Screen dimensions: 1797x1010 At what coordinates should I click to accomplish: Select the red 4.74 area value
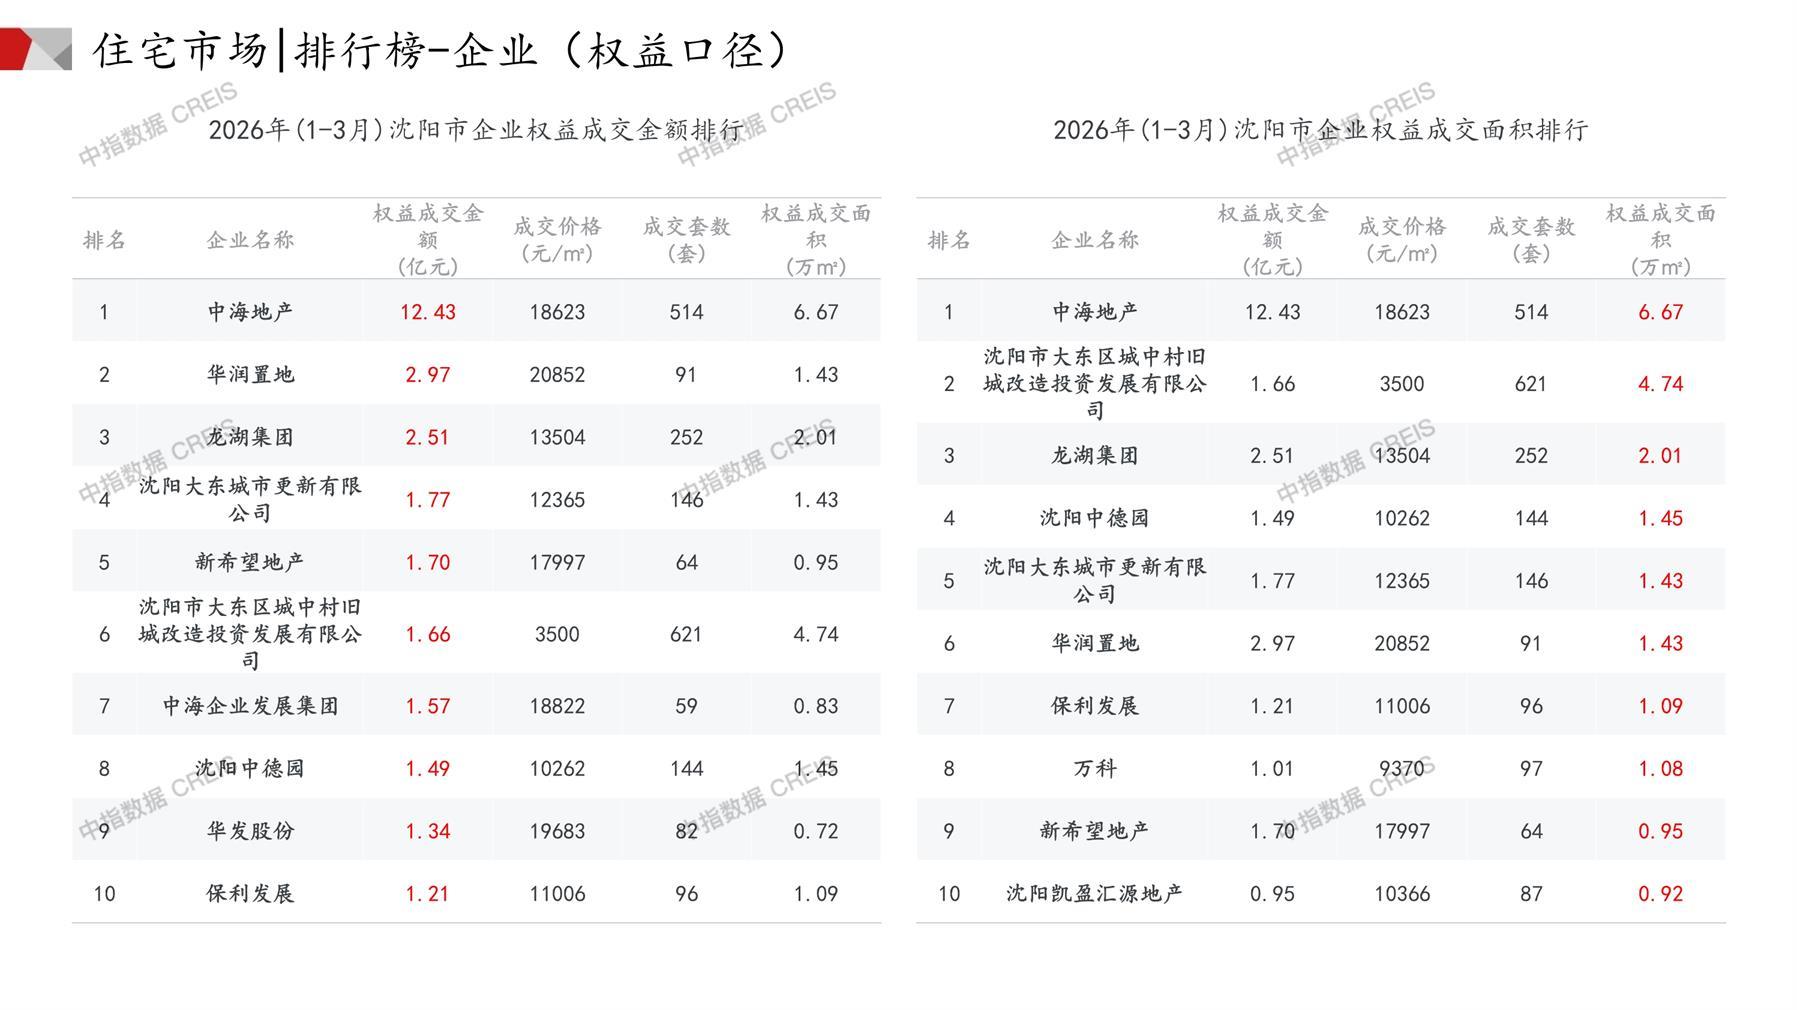pyautogui.click(x=1660, y=384)
